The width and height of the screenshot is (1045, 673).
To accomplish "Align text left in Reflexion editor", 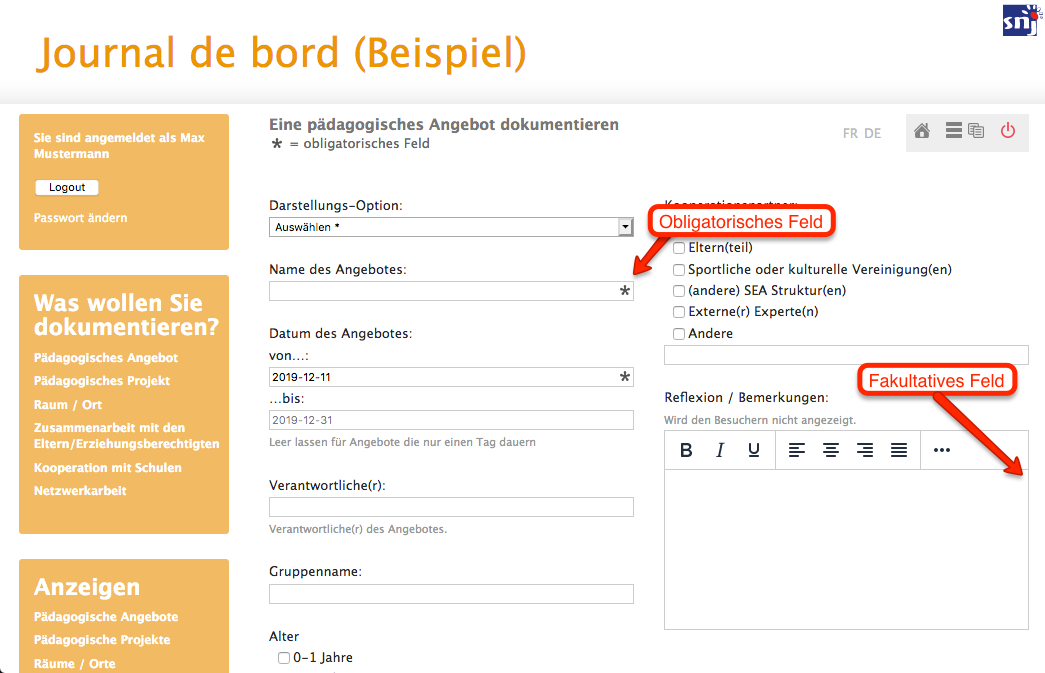I will [796, 450].
